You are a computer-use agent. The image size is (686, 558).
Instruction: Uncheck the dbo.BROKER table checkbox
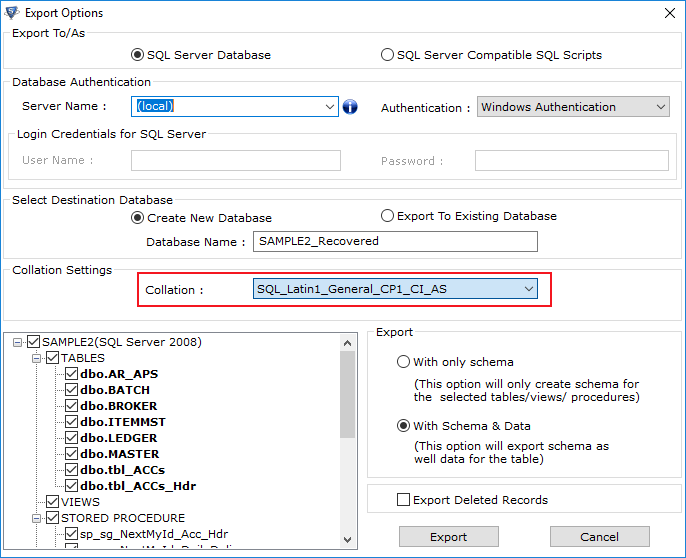[71, 406]
